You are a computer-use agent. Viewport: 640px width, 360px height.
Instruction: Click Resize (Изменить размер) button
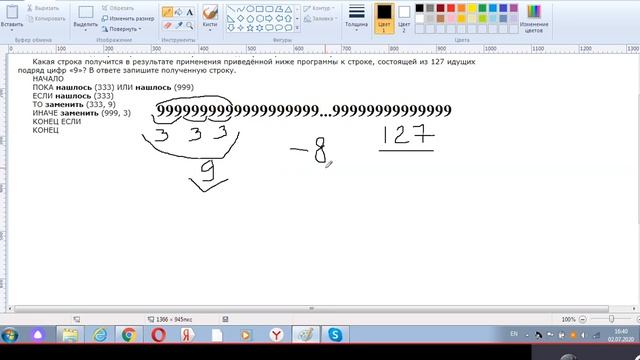coord(128,19)
